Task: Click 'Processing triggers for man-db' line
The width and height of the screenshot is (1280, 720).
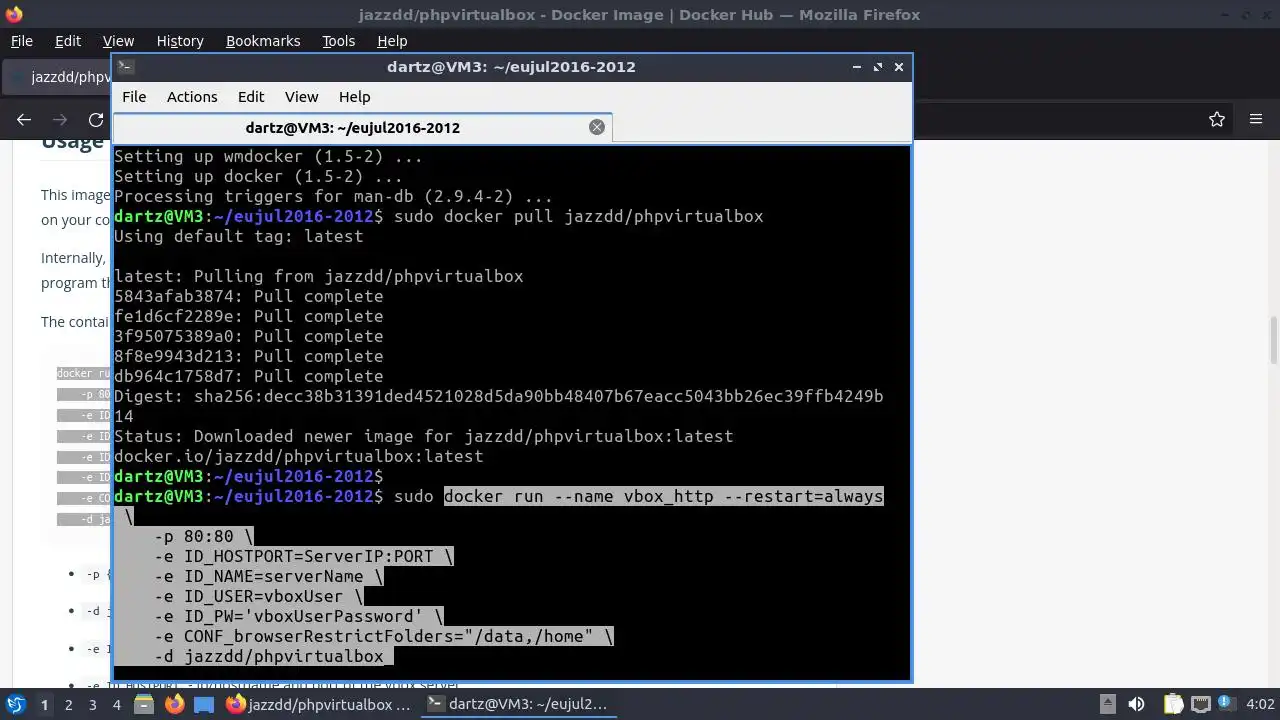Action: [x=333, y=196]
